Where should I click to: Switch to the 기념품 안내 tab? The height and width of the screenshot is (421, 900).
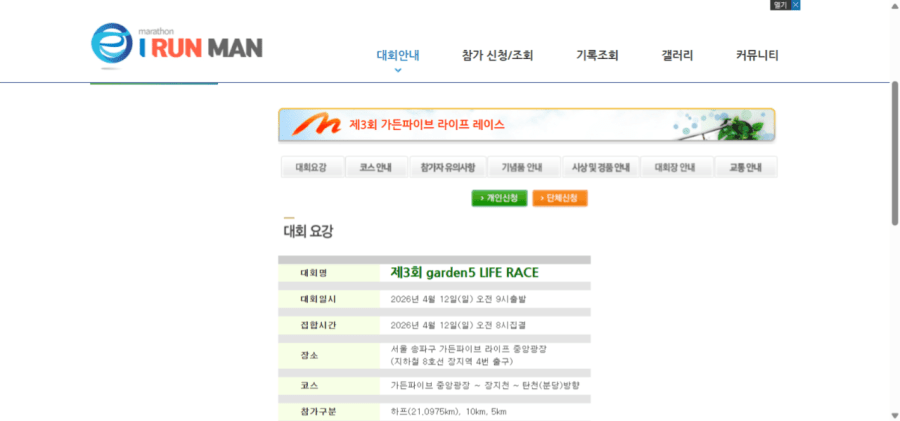tap(523, 168)
